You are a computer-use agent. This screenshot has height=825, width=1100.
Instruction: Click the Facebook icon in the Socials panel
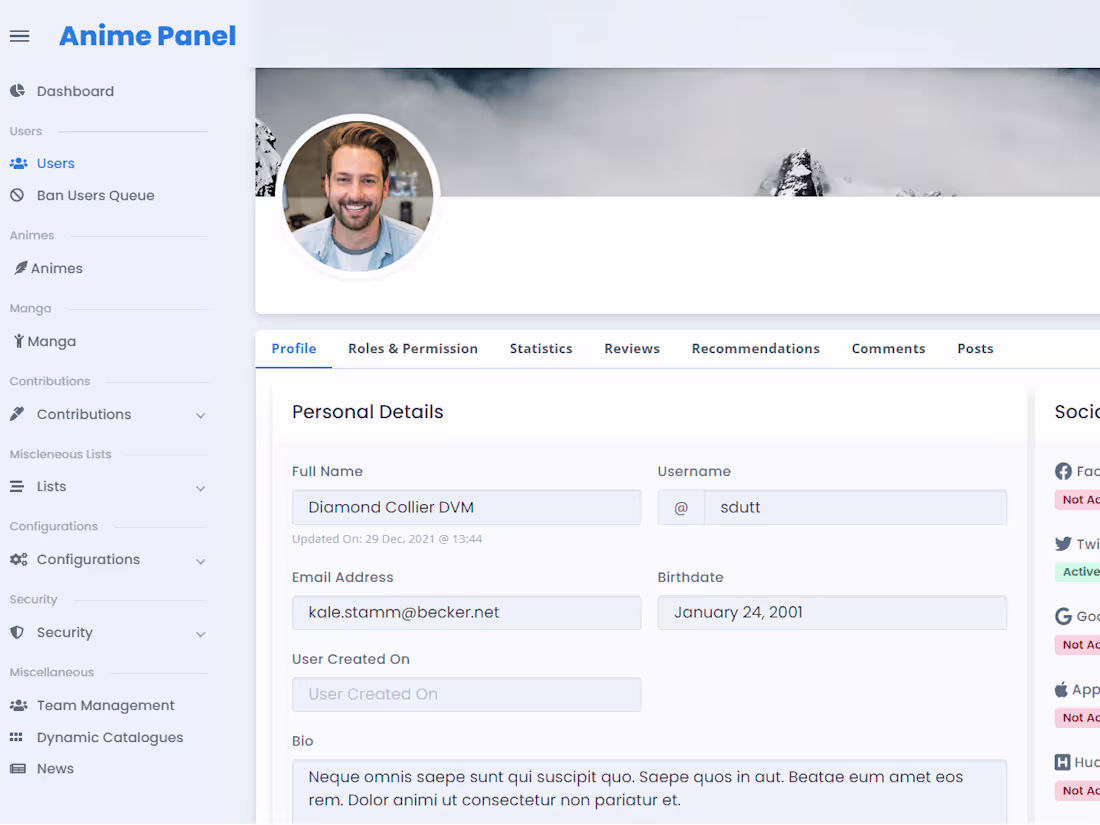(1062, 471)
